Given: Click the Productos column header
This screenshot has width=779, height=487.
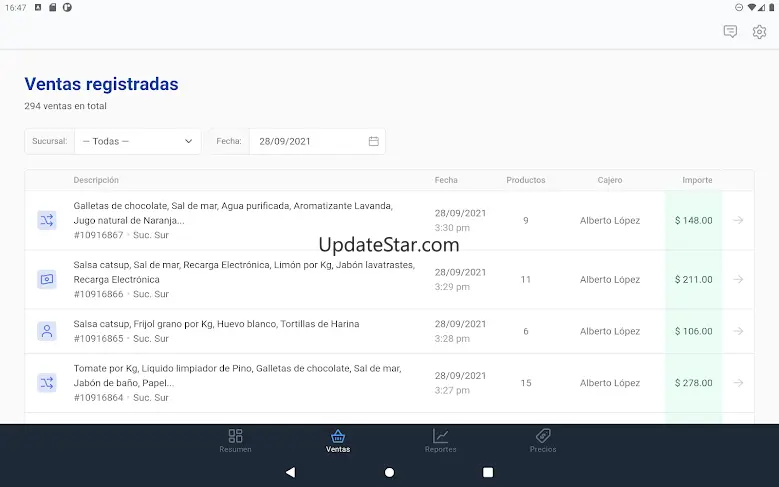Looking at the screenshot, I should click(525, 180).
